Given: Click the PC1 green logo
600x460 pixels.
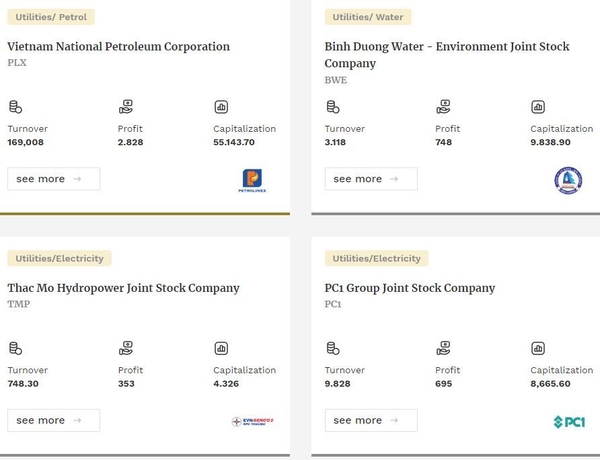Looking at the screenshot, I should click(x=569, y=422).
